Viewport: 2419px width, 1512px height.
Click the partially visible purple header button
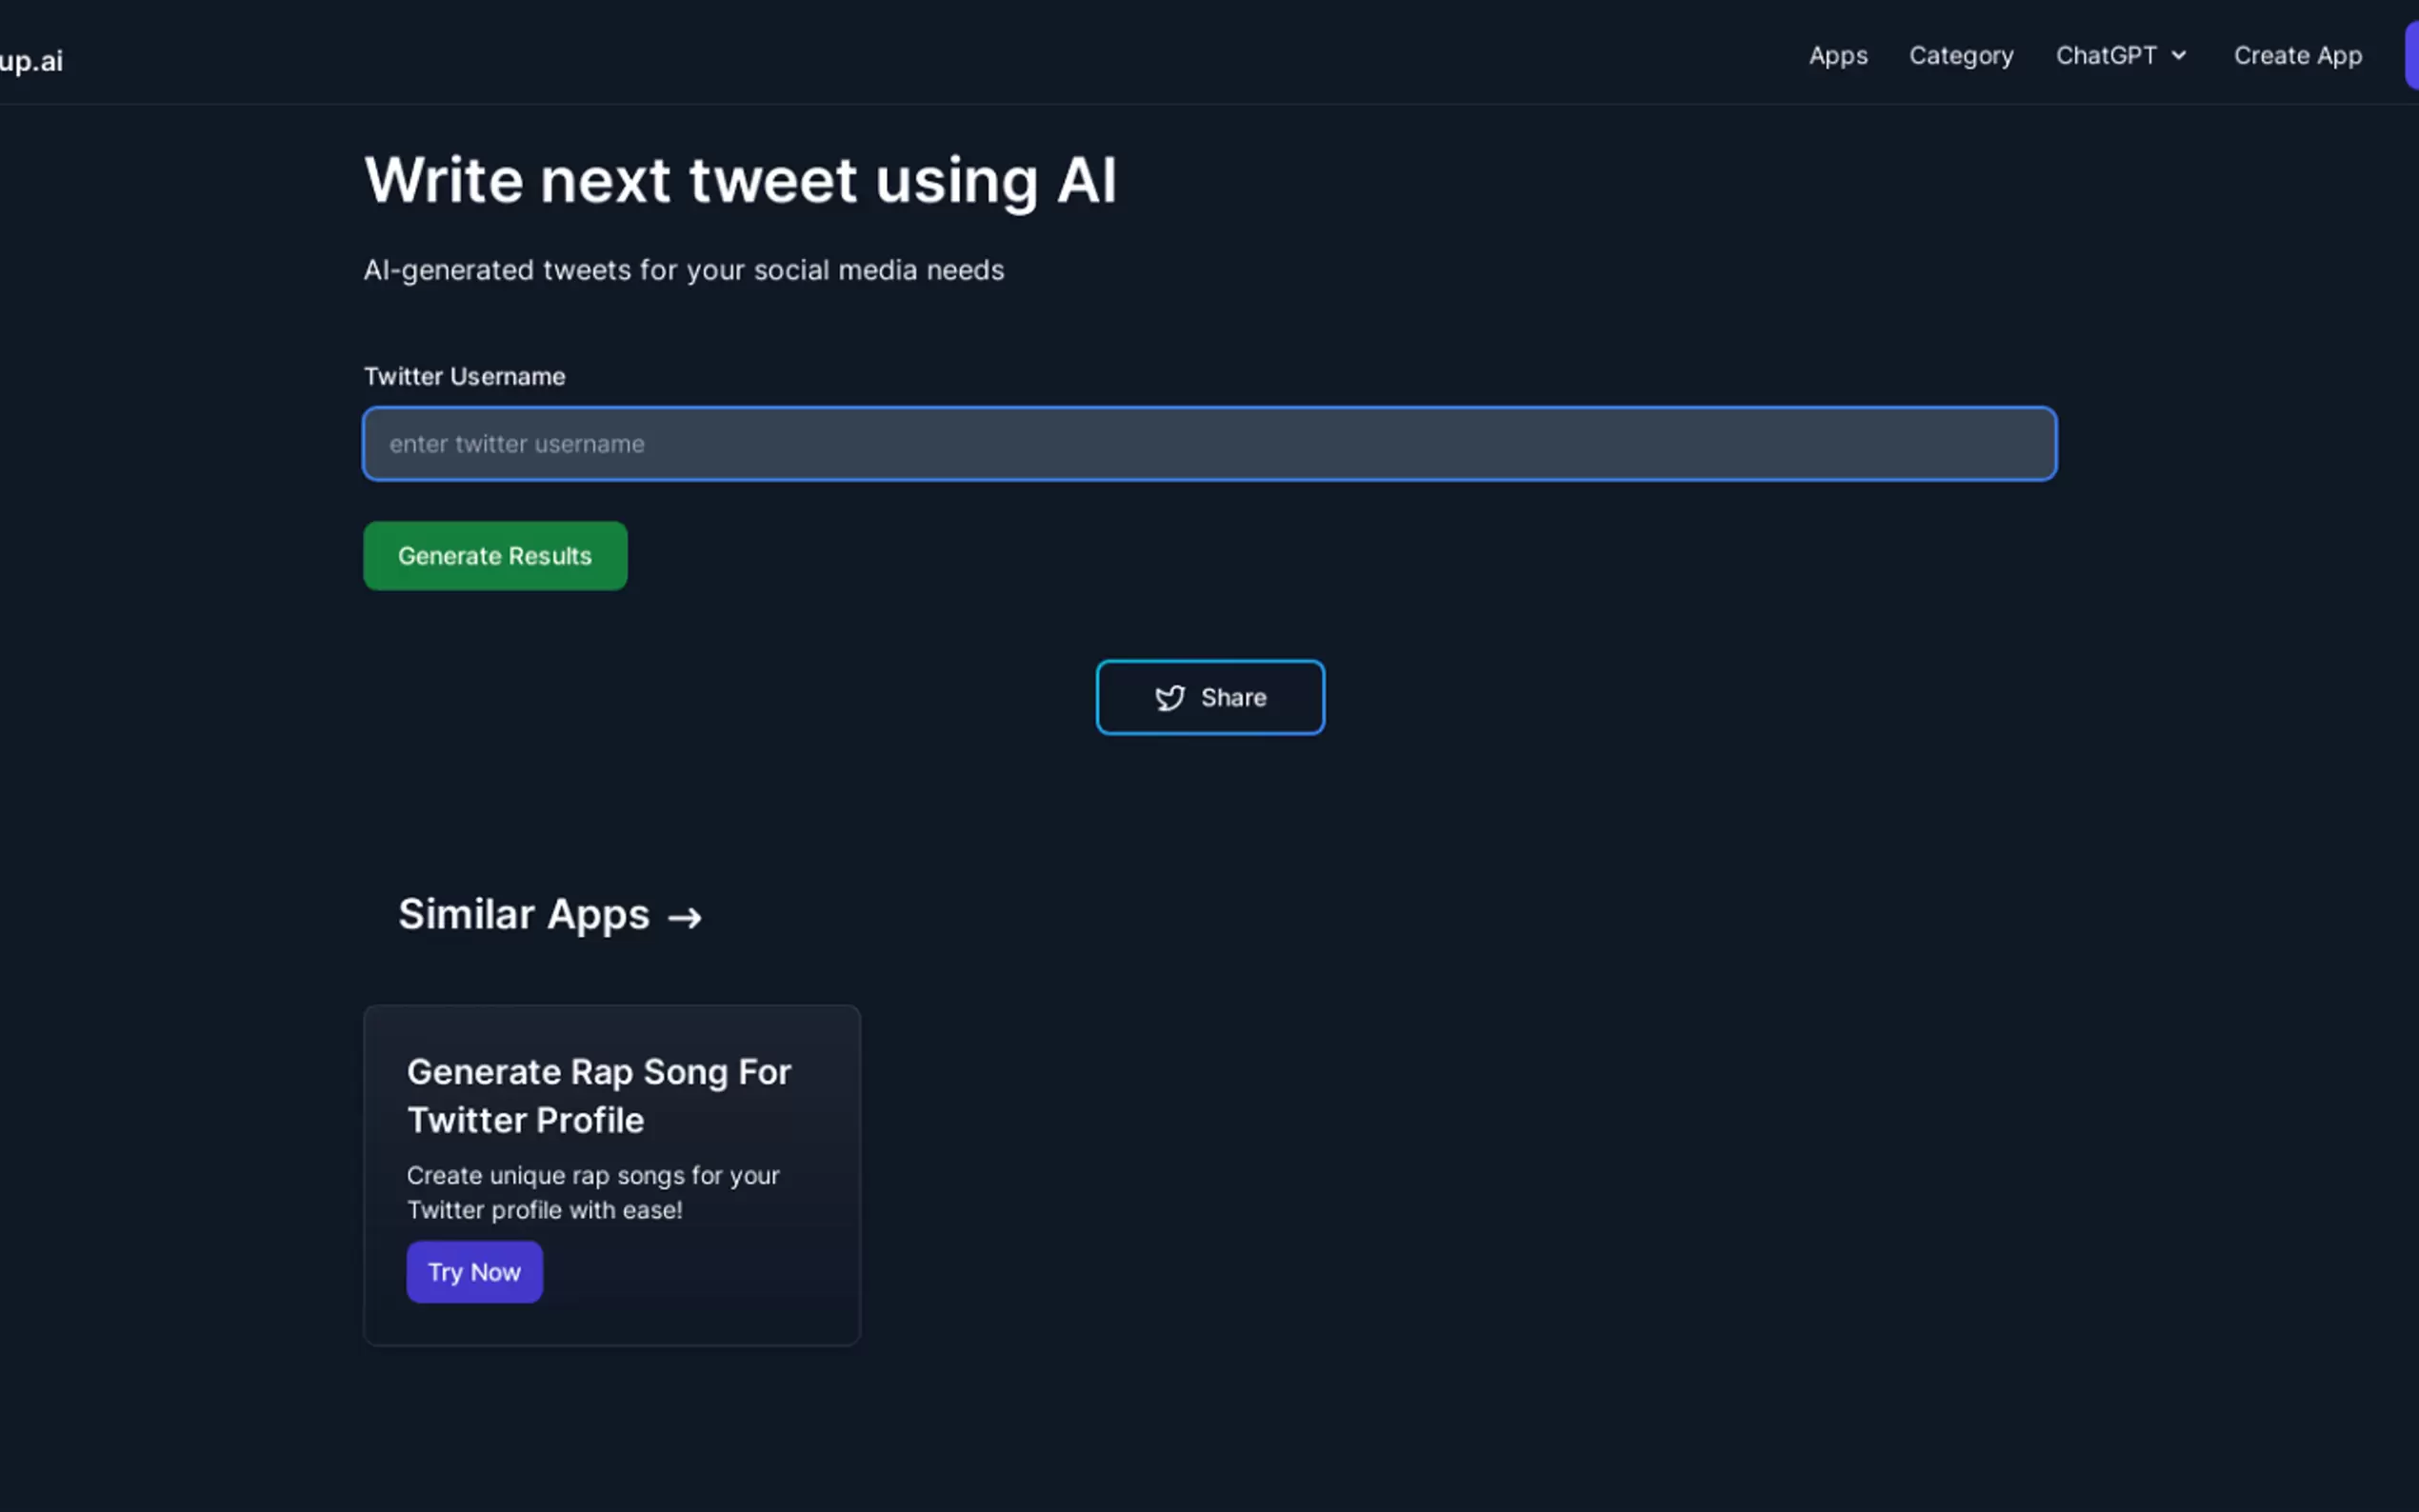click(2411, 56)
